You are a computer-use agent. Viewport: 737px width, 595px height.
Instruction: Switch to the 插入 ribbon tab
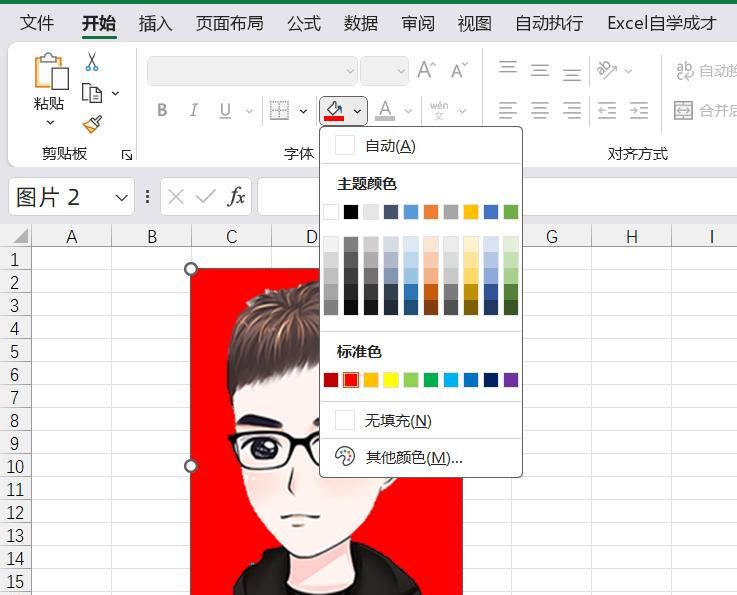[x=155, y=23]
